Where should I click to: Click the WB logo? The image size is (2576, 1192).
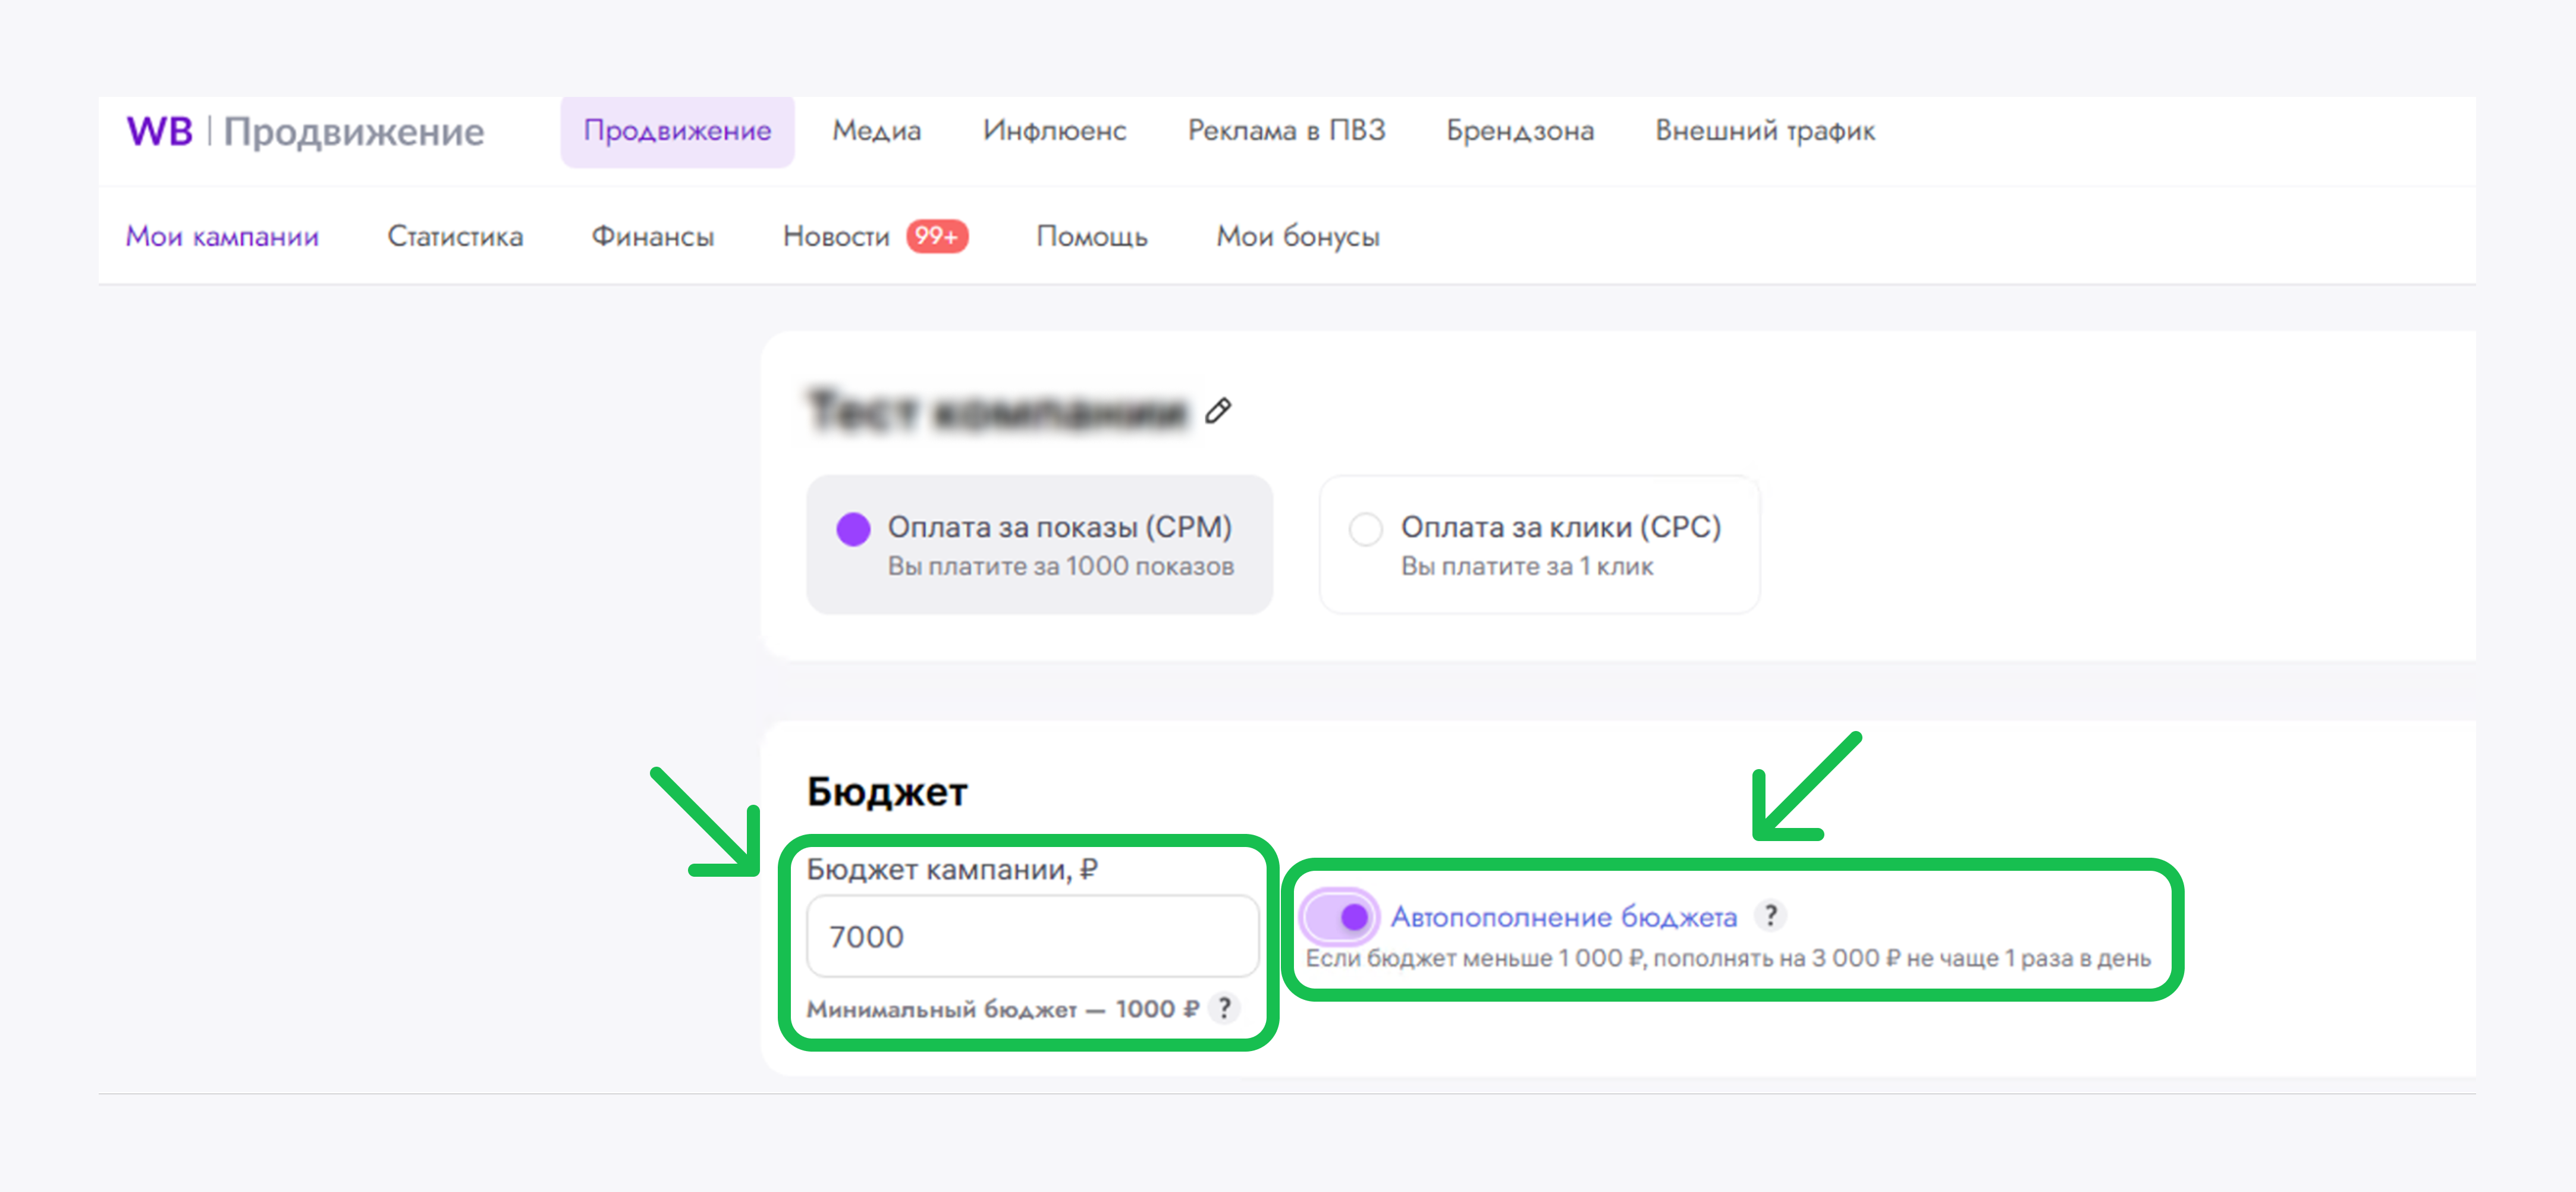coord(160,131)
